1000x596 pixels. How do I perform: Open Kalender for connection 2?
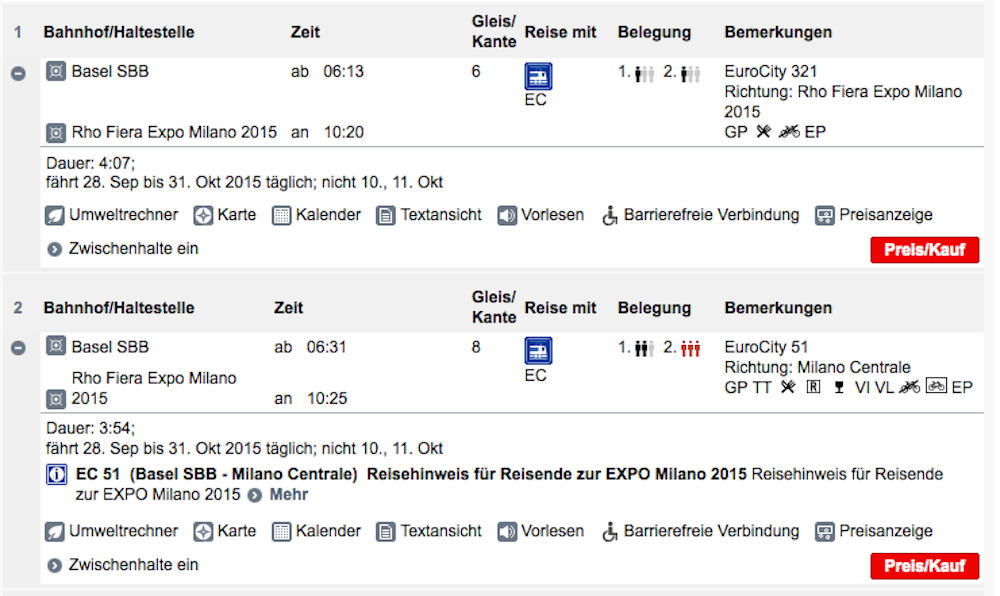[316, 532]
